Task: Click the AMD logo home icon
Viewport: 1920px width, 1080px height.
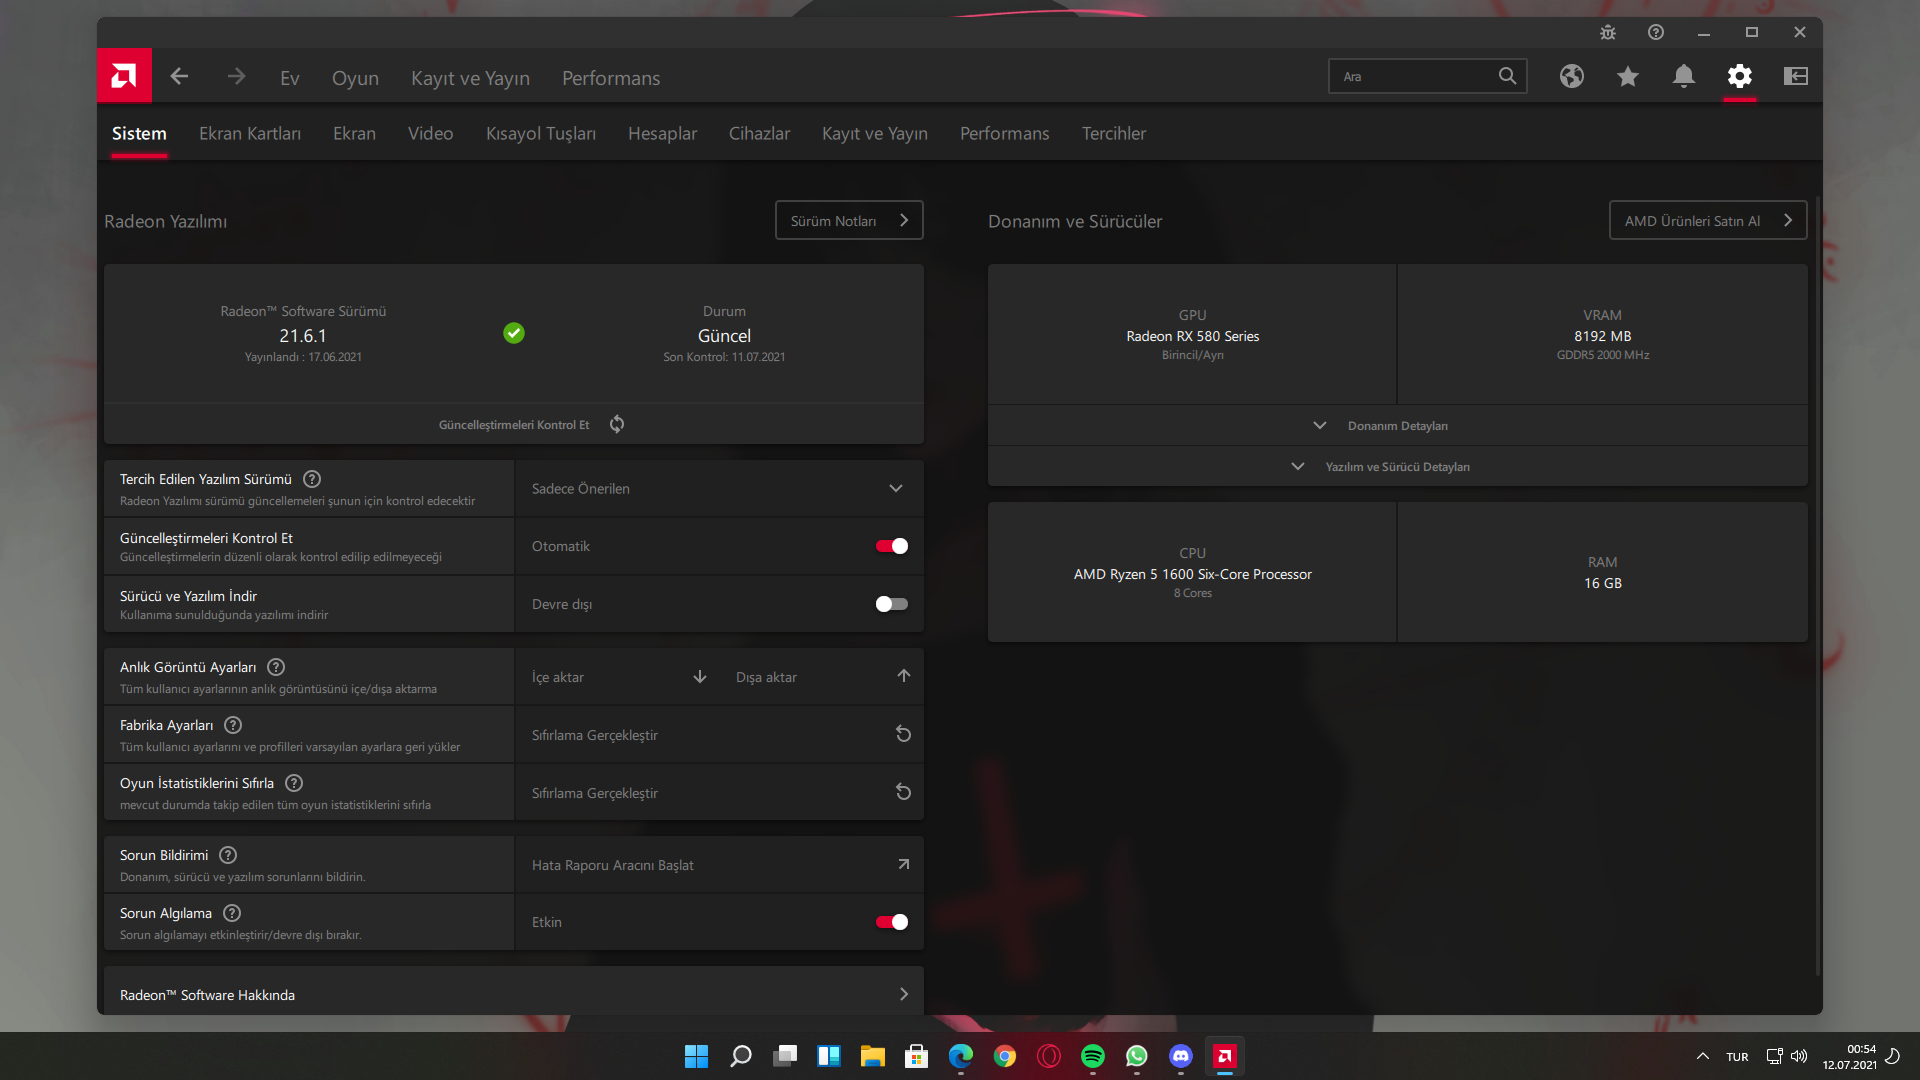Action: (124, 76)
